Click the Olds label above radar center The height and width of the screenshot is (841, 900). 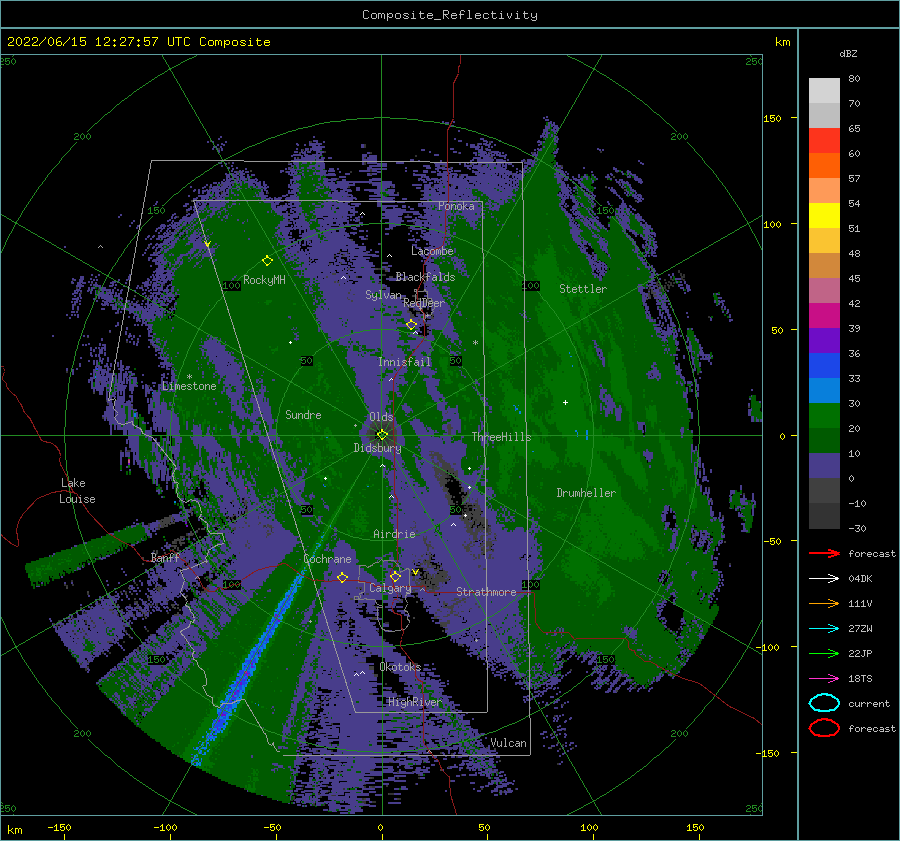pos(381,417)
